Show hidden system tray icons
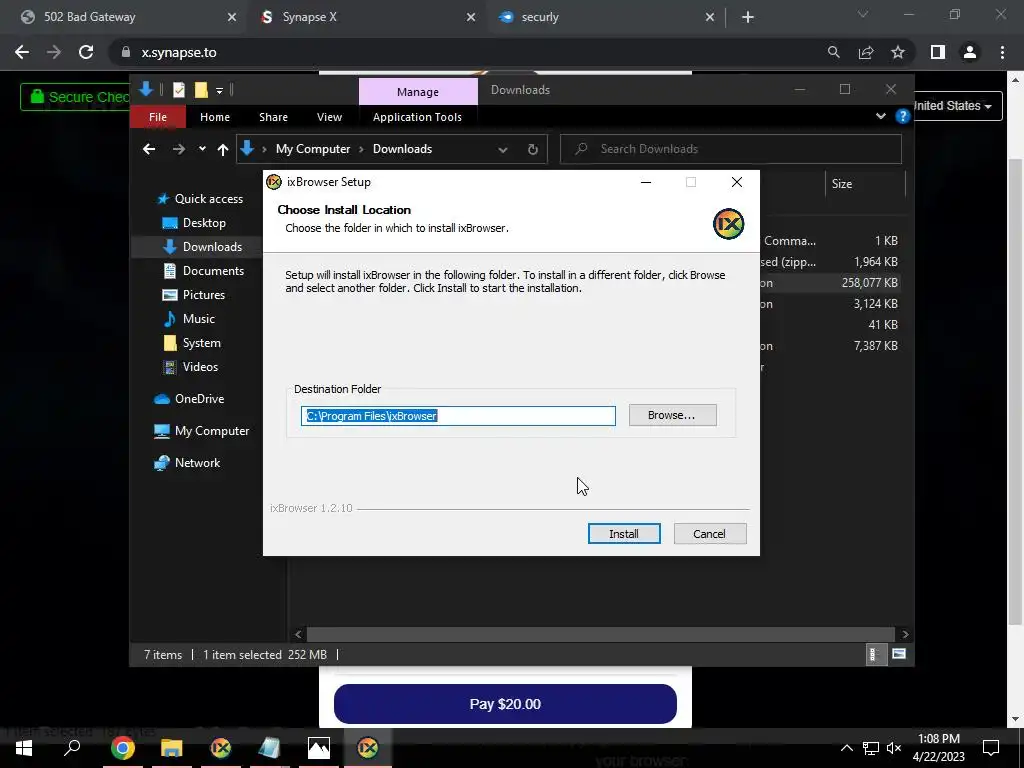The image size is (1024, 768). 846,748
